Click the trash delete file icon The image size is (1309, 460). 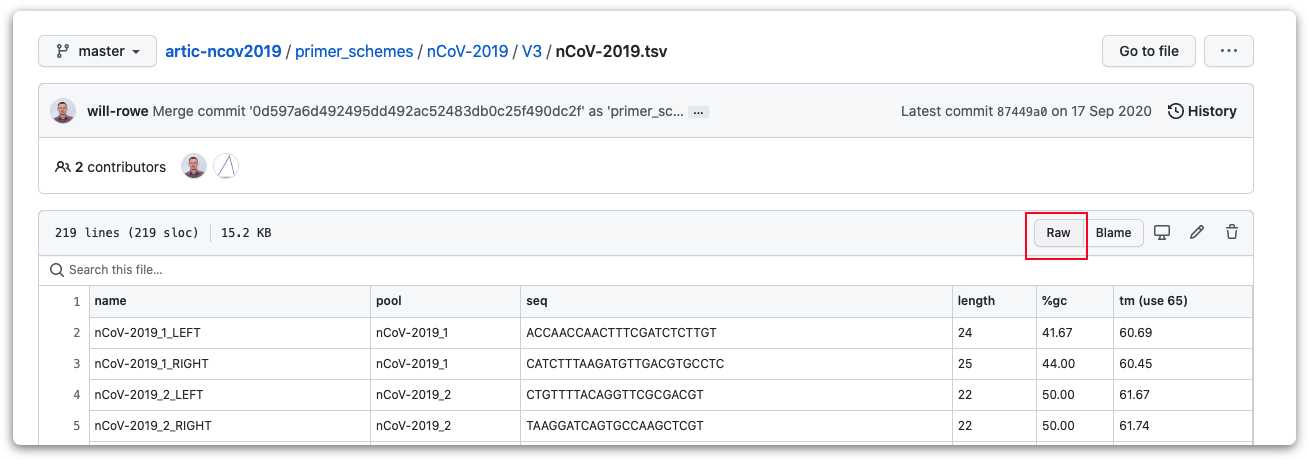point(1232,233)
